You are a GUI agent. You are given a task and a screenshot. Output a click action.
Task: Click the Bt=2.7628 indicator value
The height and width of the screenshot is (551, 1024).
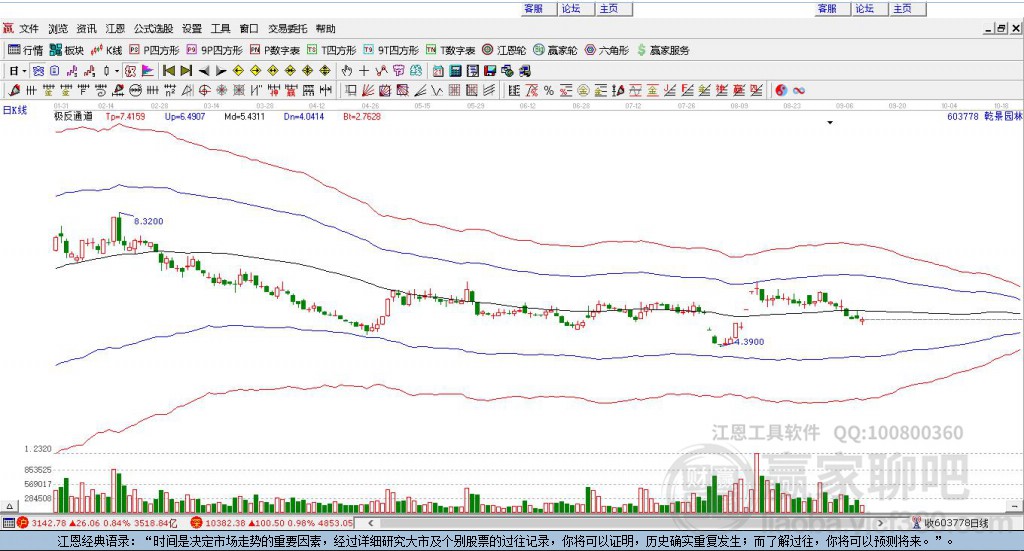tap(362, 116)
